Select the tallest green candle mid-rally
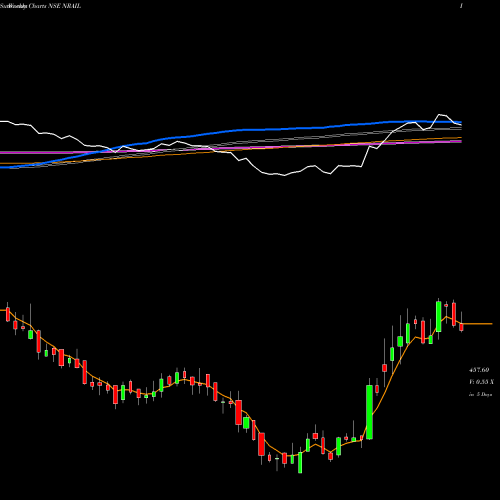Image resolution: width=500 pixels, height=500 pixels. (369, 412)
